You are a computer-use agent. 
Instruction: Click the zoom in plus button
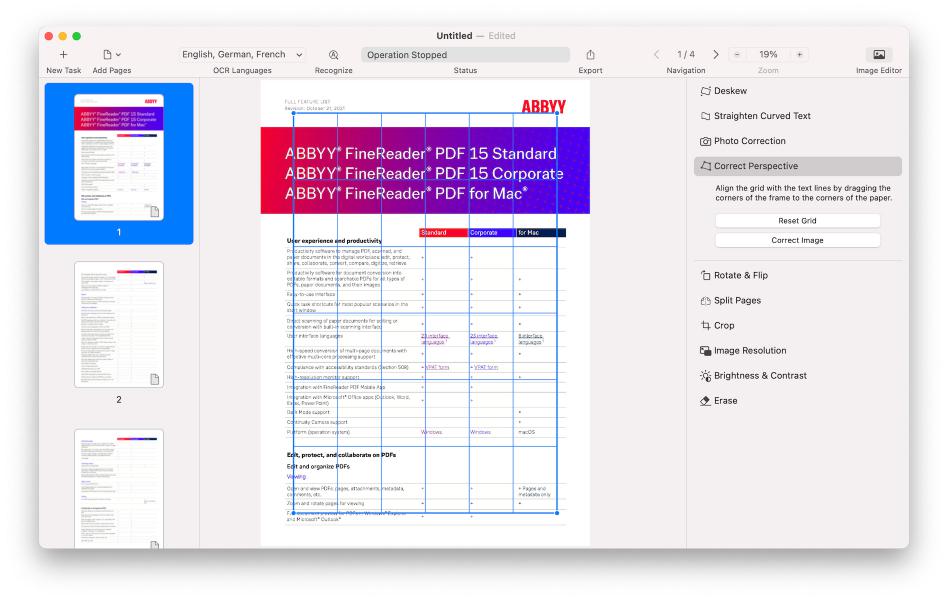coord(799,54)
